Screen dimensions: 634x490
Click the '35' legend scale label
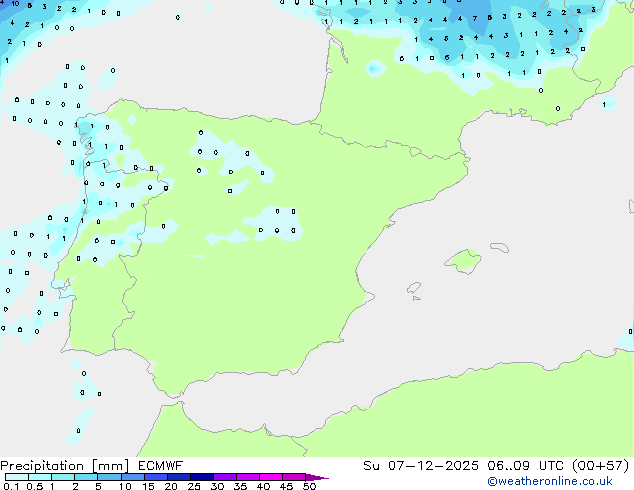click(x=240, y=486)
